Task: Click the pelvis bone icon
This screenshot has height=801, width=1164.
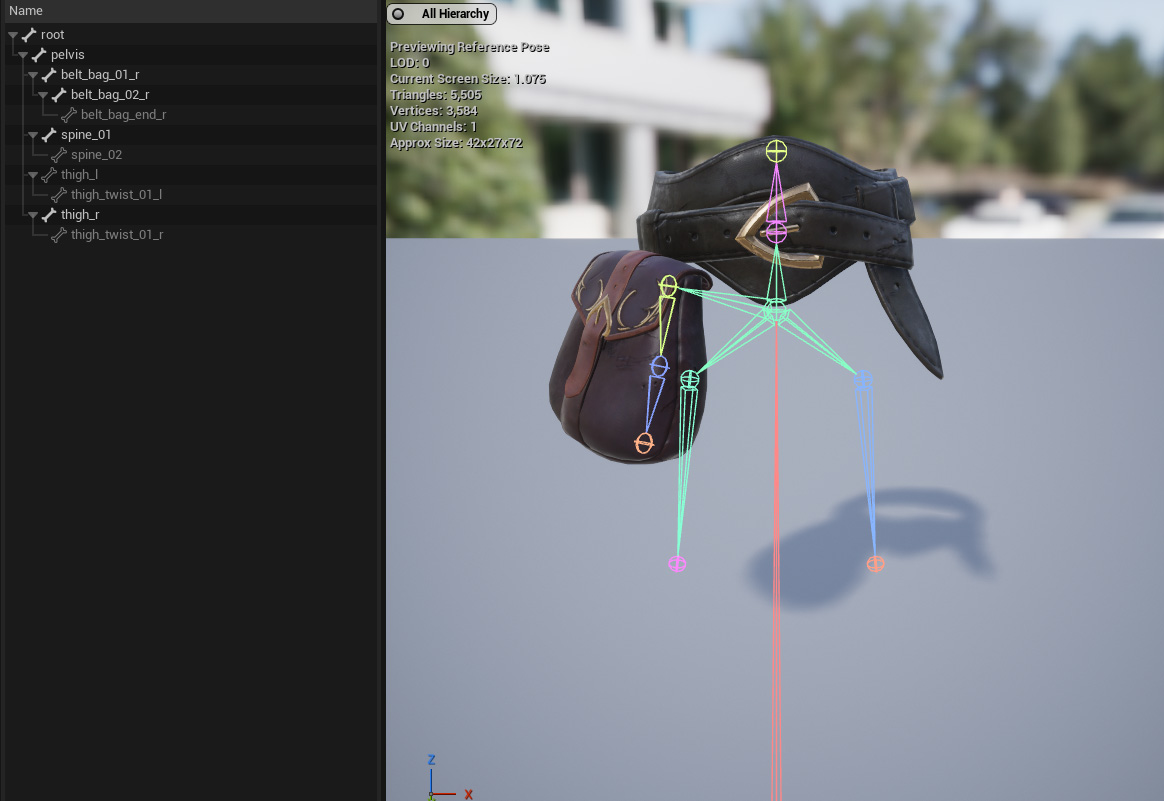Action: point(39,55)
